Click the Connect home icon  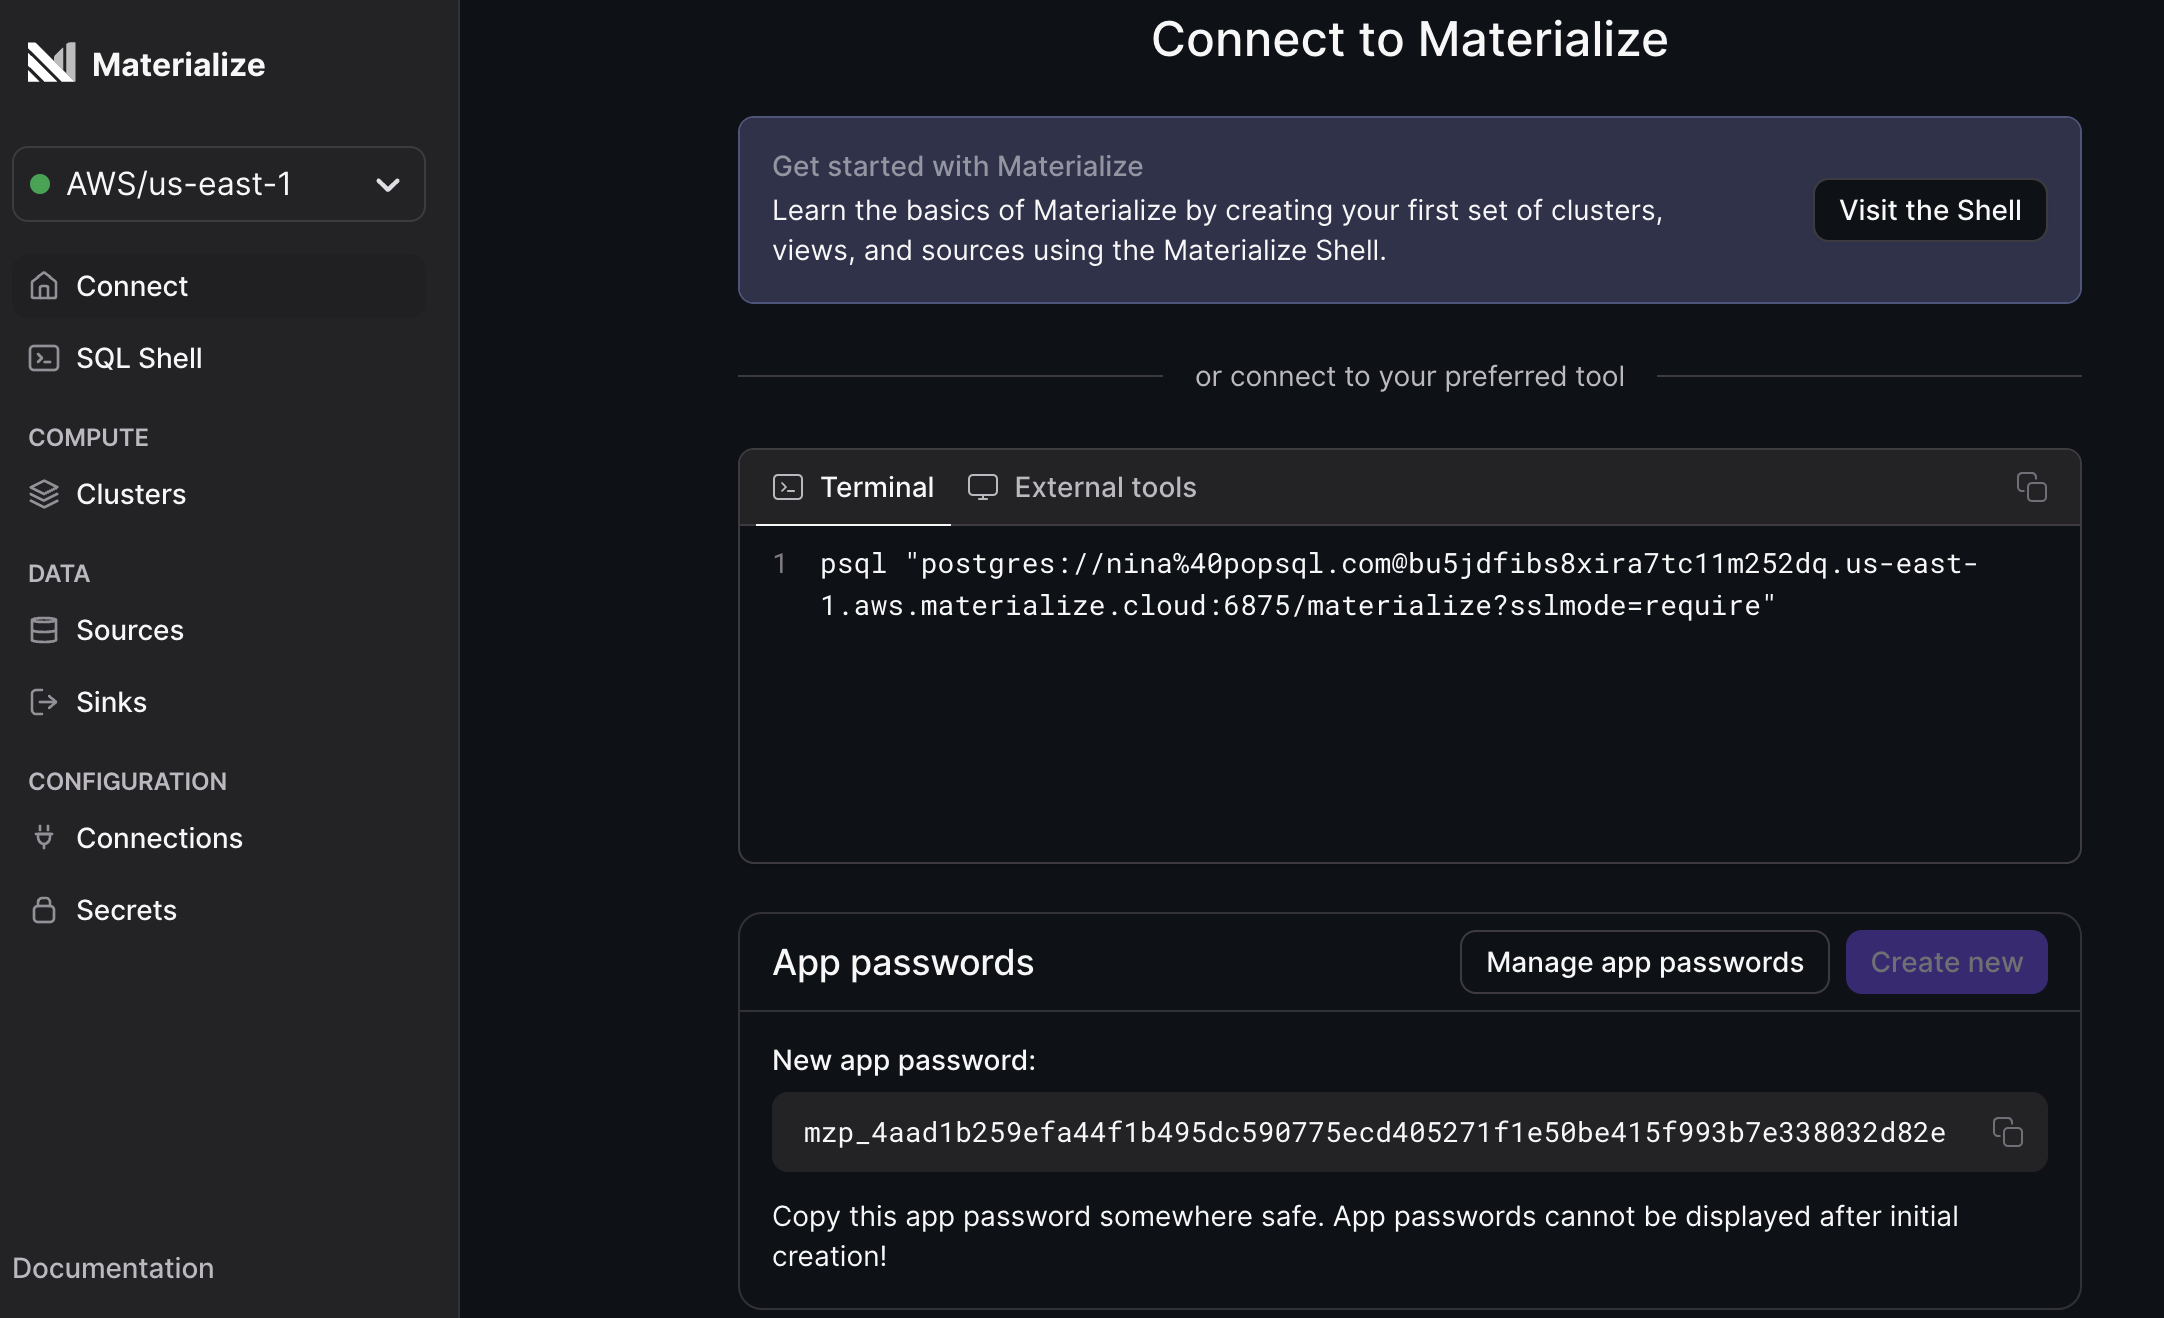point(44,286)
